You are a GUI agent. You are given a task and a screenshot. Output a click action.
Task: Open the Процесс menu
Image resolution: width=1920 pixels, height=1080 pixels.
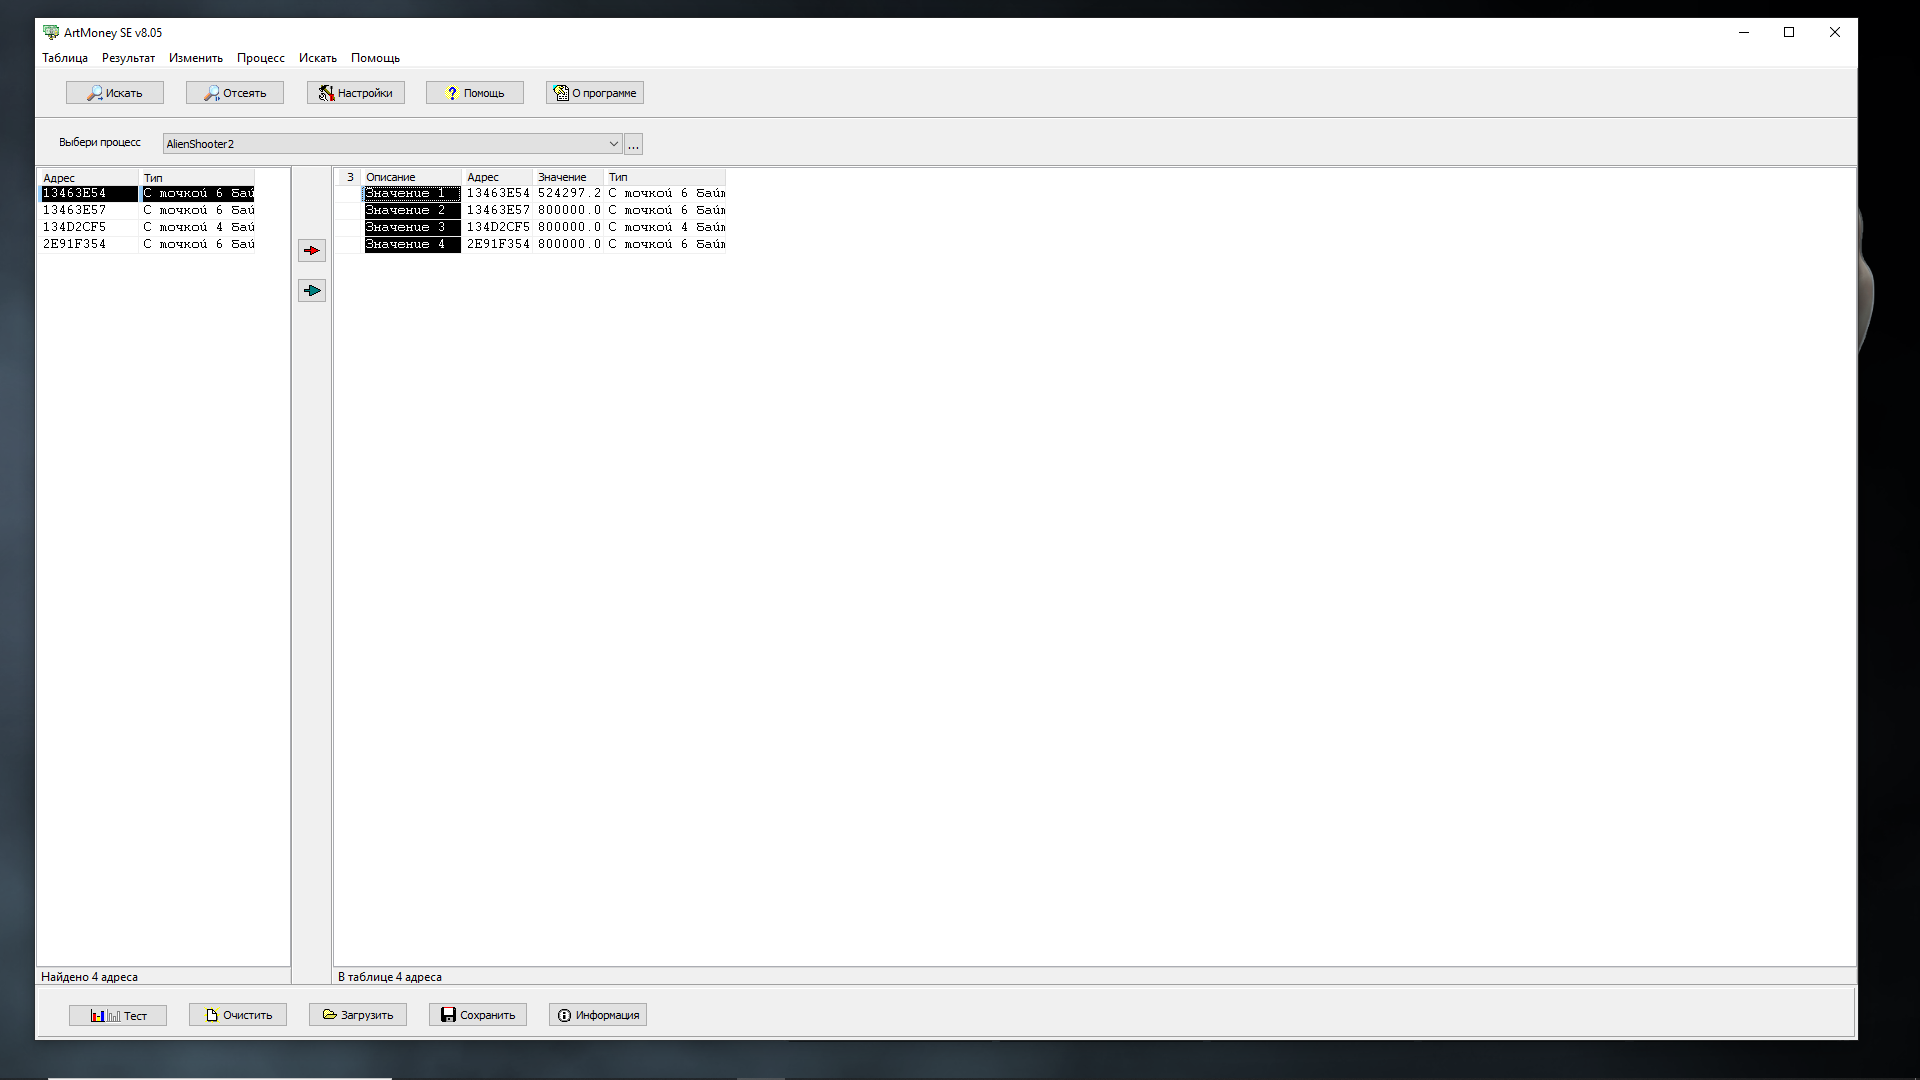[x=260, y=58]
